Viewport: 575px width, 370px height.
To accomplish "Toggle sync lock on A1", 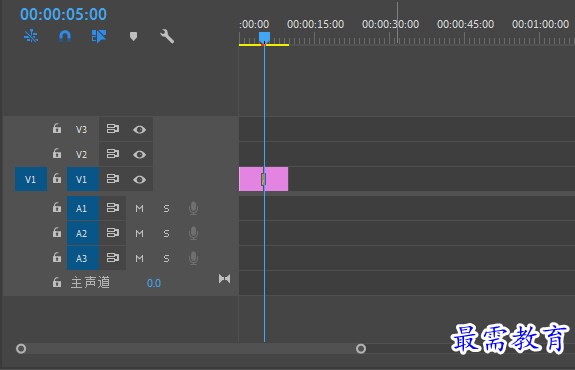I will (x=113, y=208).
